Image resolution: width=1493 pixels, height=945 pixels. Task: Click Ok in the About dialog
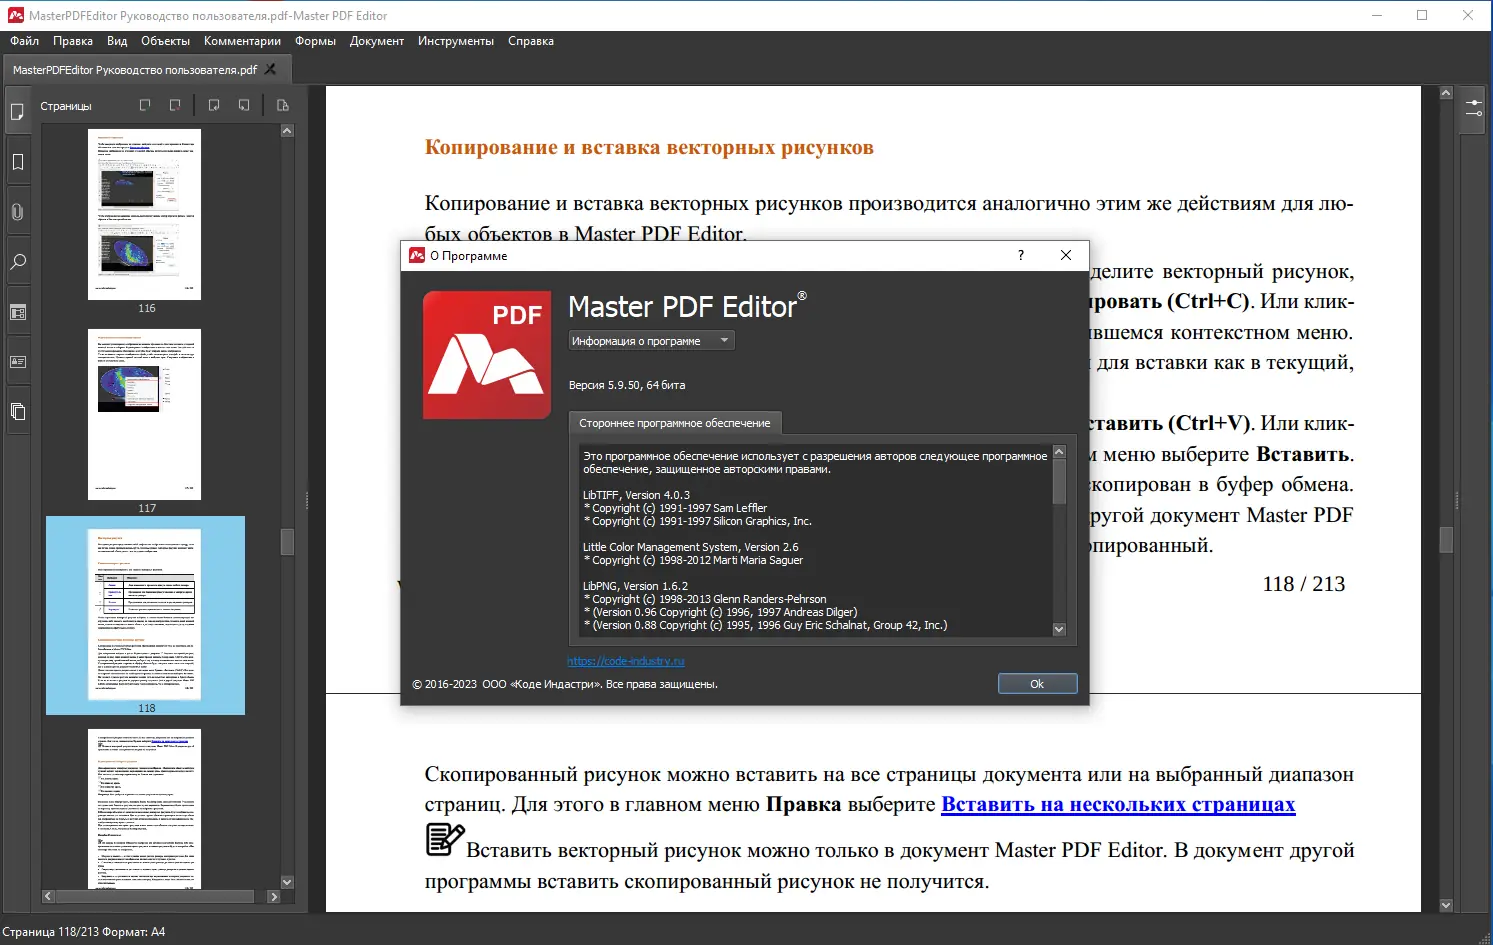1037,684
